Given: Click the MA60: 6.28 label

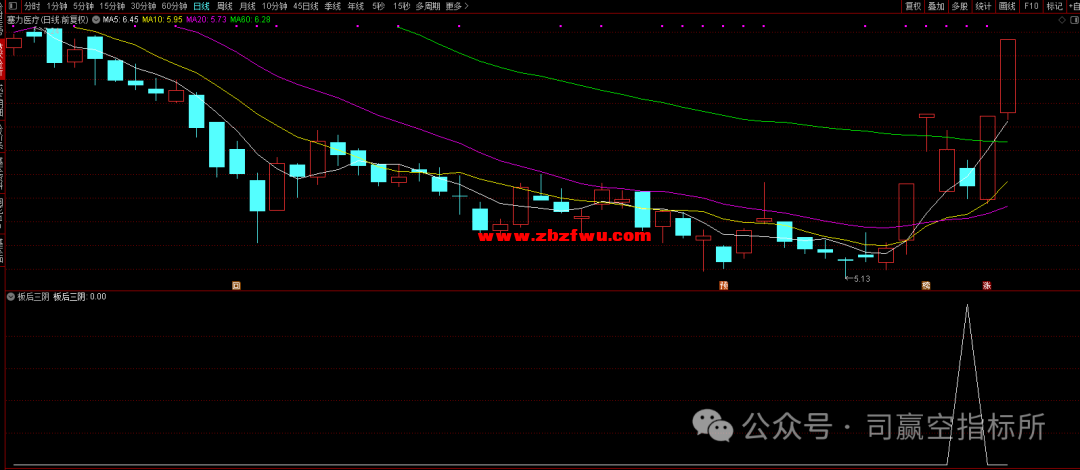Looking at the screenshot, I should 249,20.
